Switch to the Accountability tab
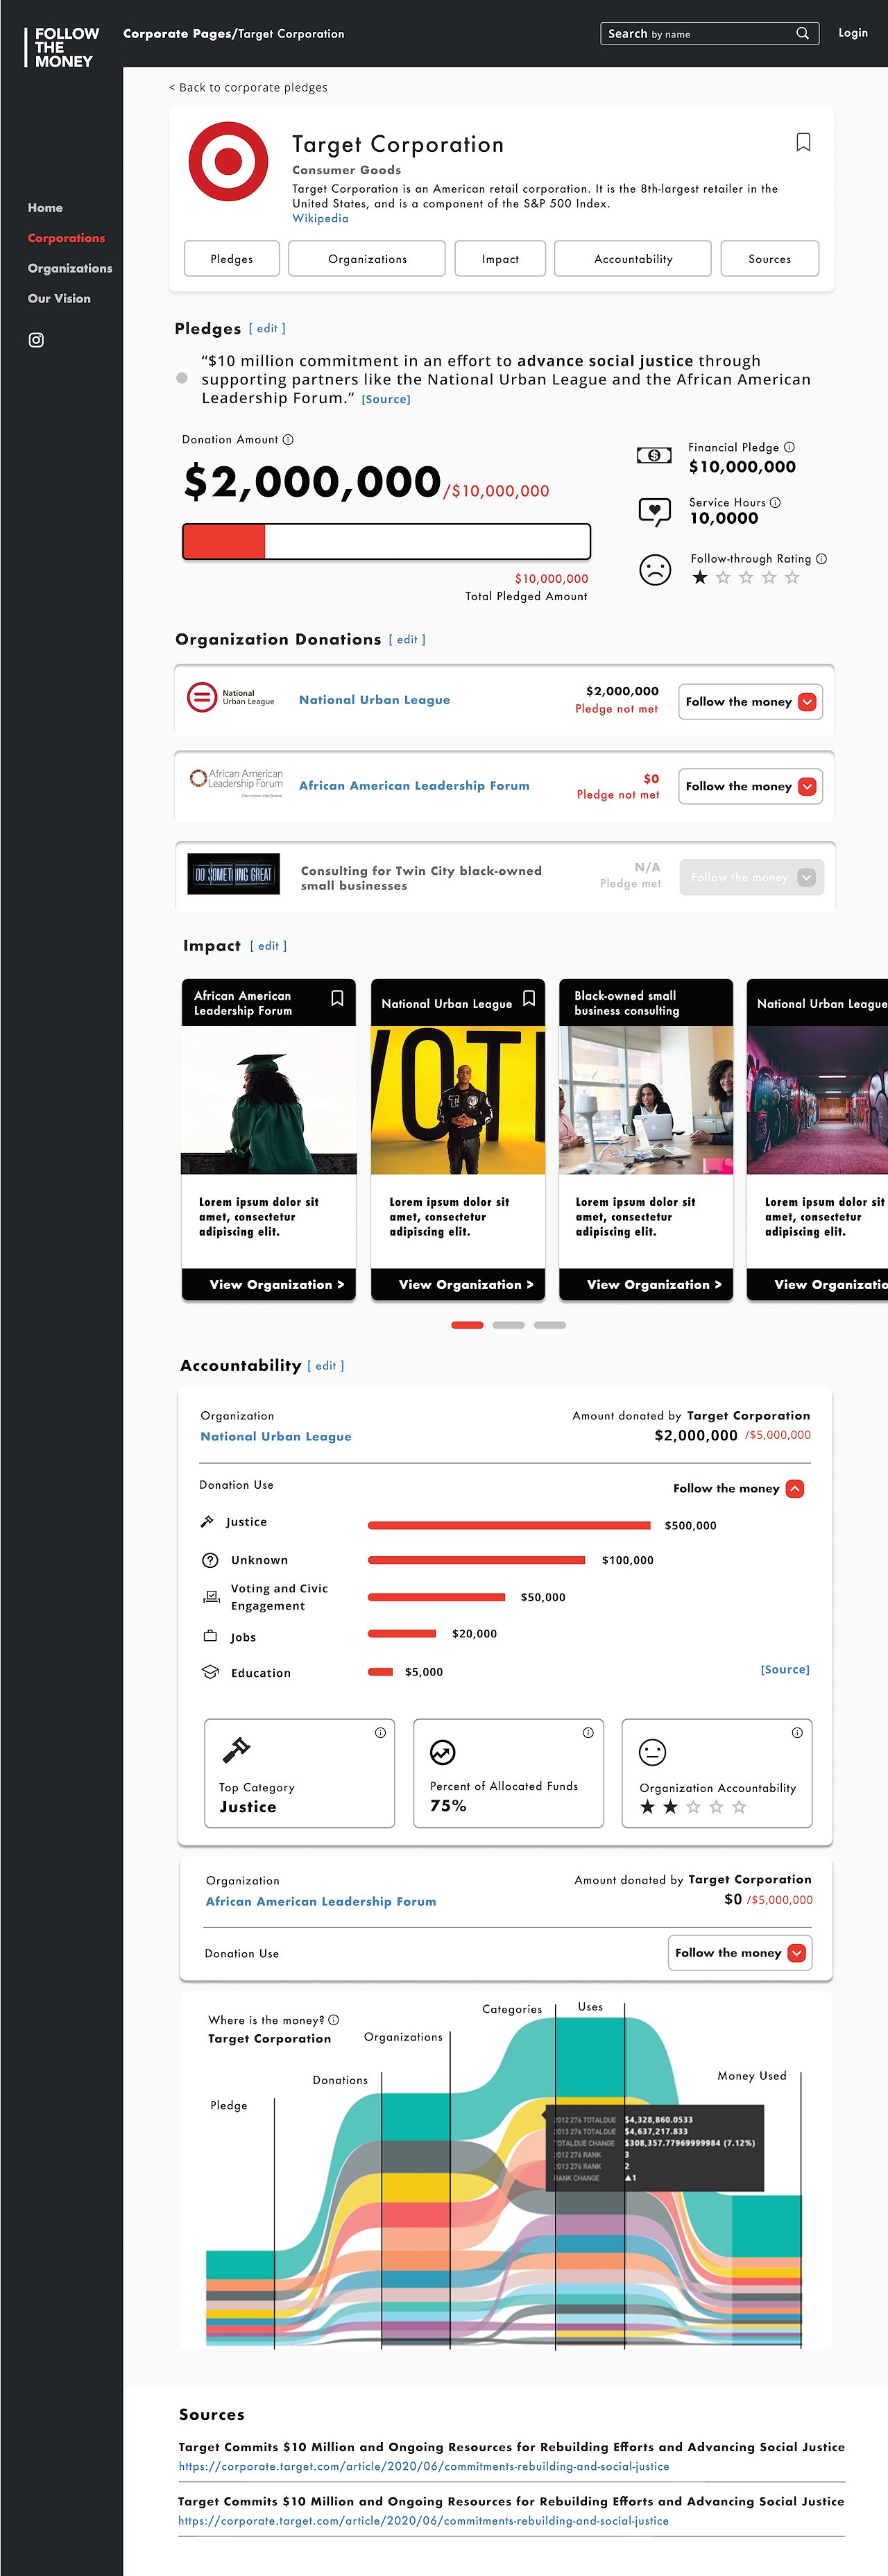Viewport: 888px width, 2576px height. click(x=633, y=259)
